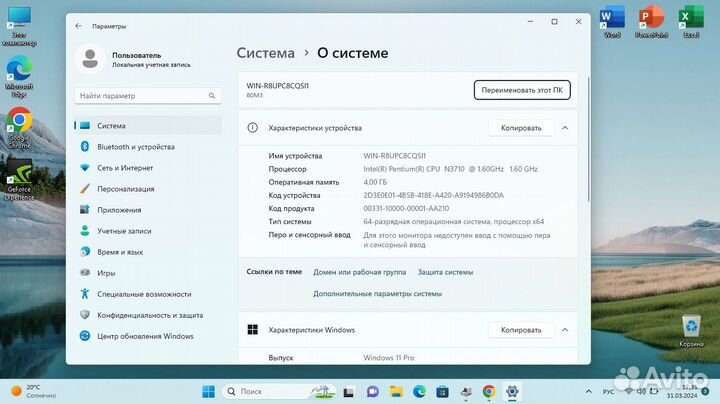
Task: Go back using the Settings back arrow
Action: point(79,26)
